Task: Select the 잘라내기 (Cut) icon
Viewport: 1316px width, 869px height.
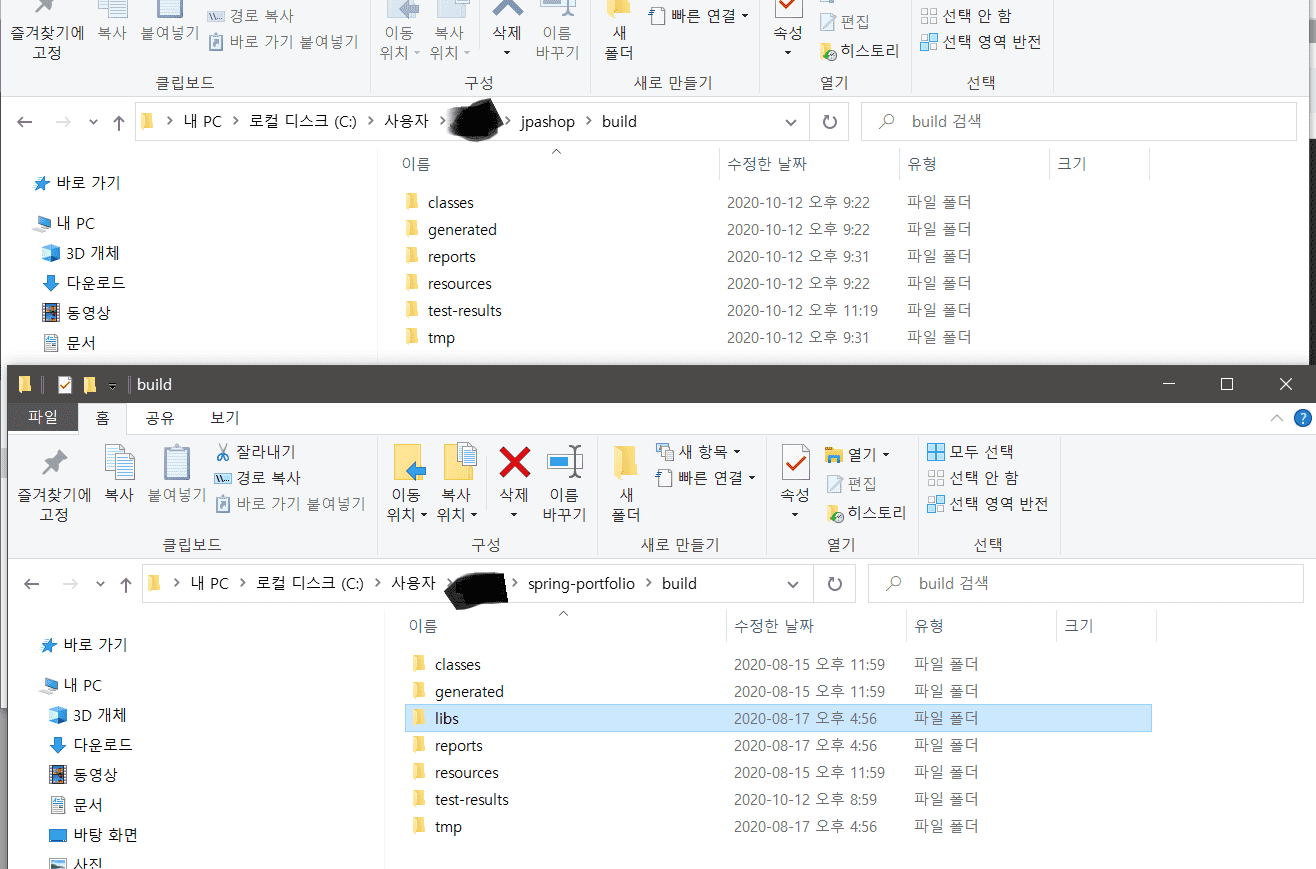Action: click(243, 451)
